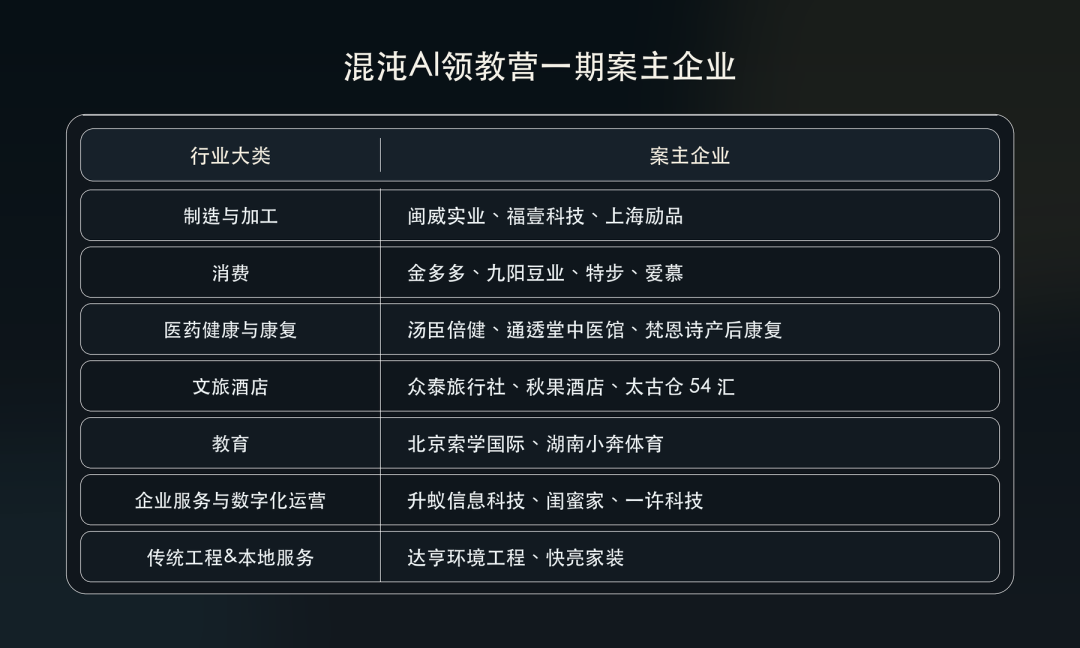Screen dimensions: 1080x648
Task: Click the company name 太古仓 54 汇
Action: (x=680, y=387)
